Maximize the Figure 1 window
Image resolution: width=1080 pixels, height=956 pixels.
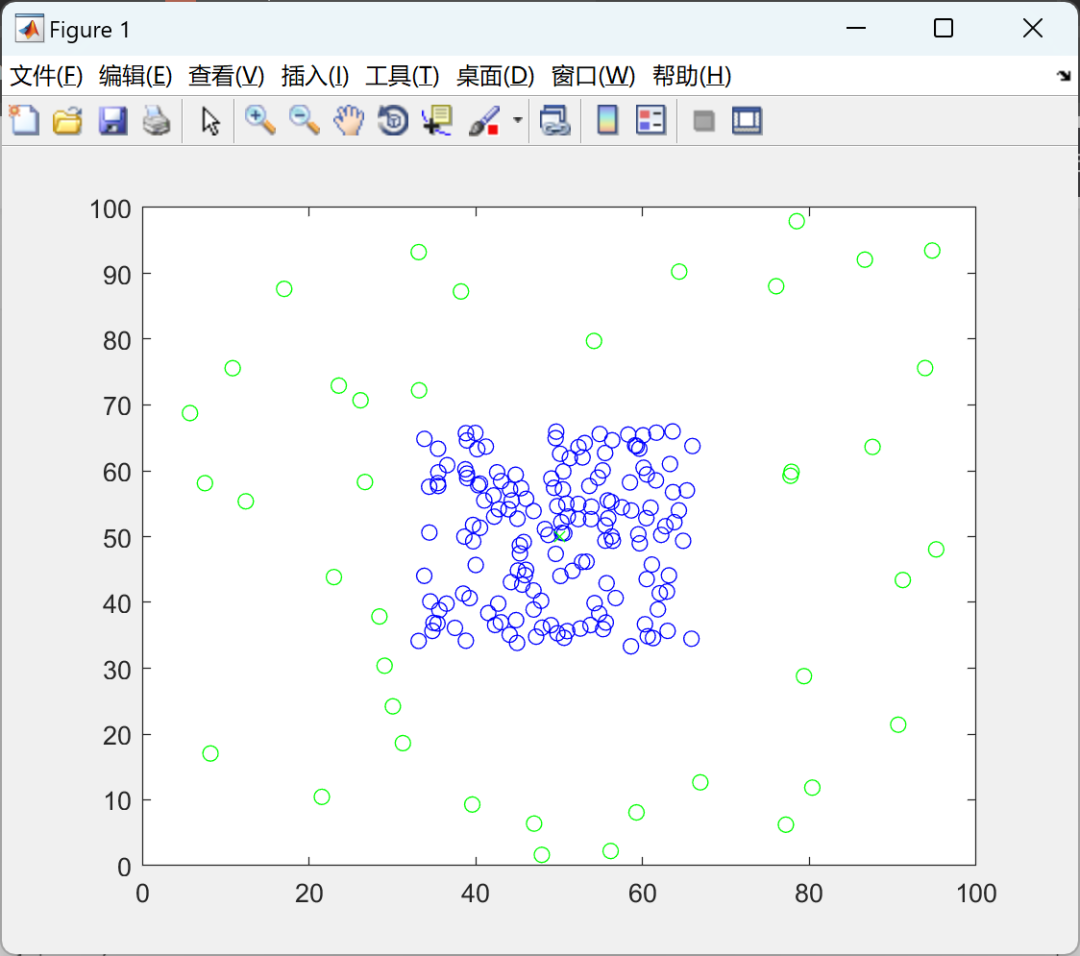(x=943, y=28)
